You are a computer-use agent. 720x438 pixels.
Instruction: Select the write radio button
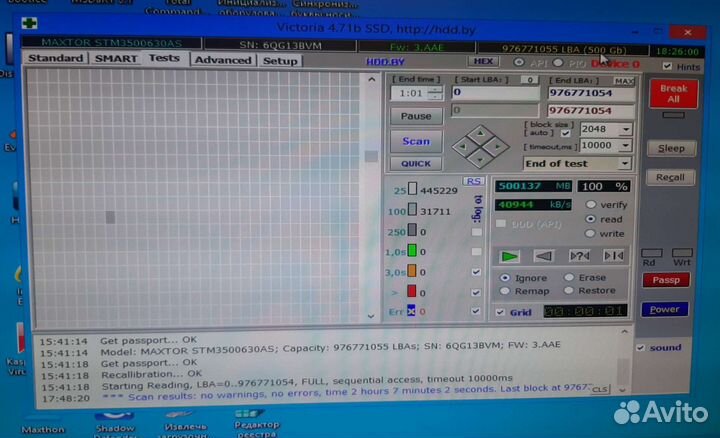point(590,233)
